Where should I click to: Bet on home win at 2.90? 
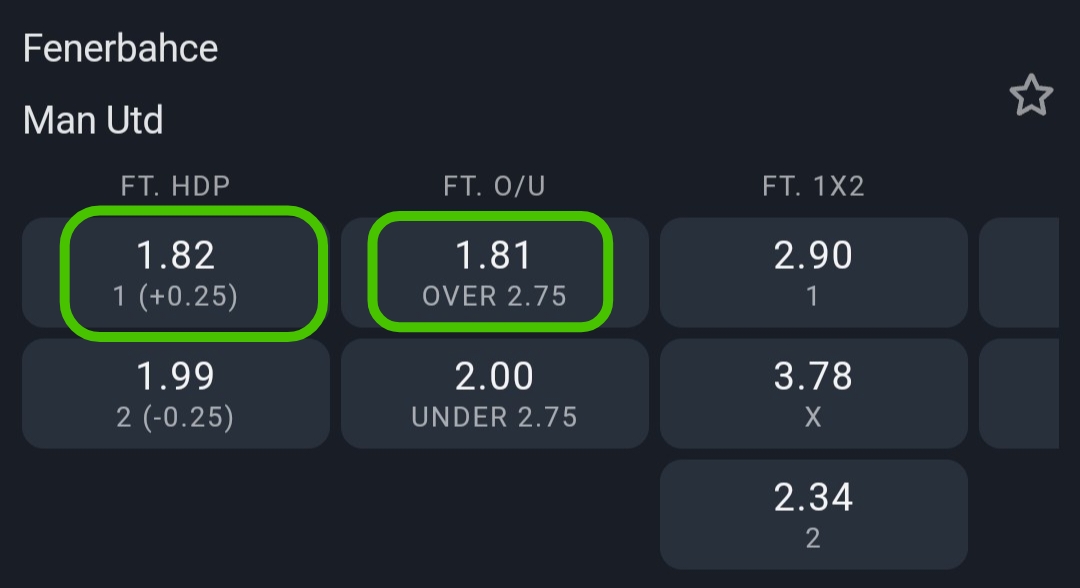pyautogui.click(x=813, y=272)
